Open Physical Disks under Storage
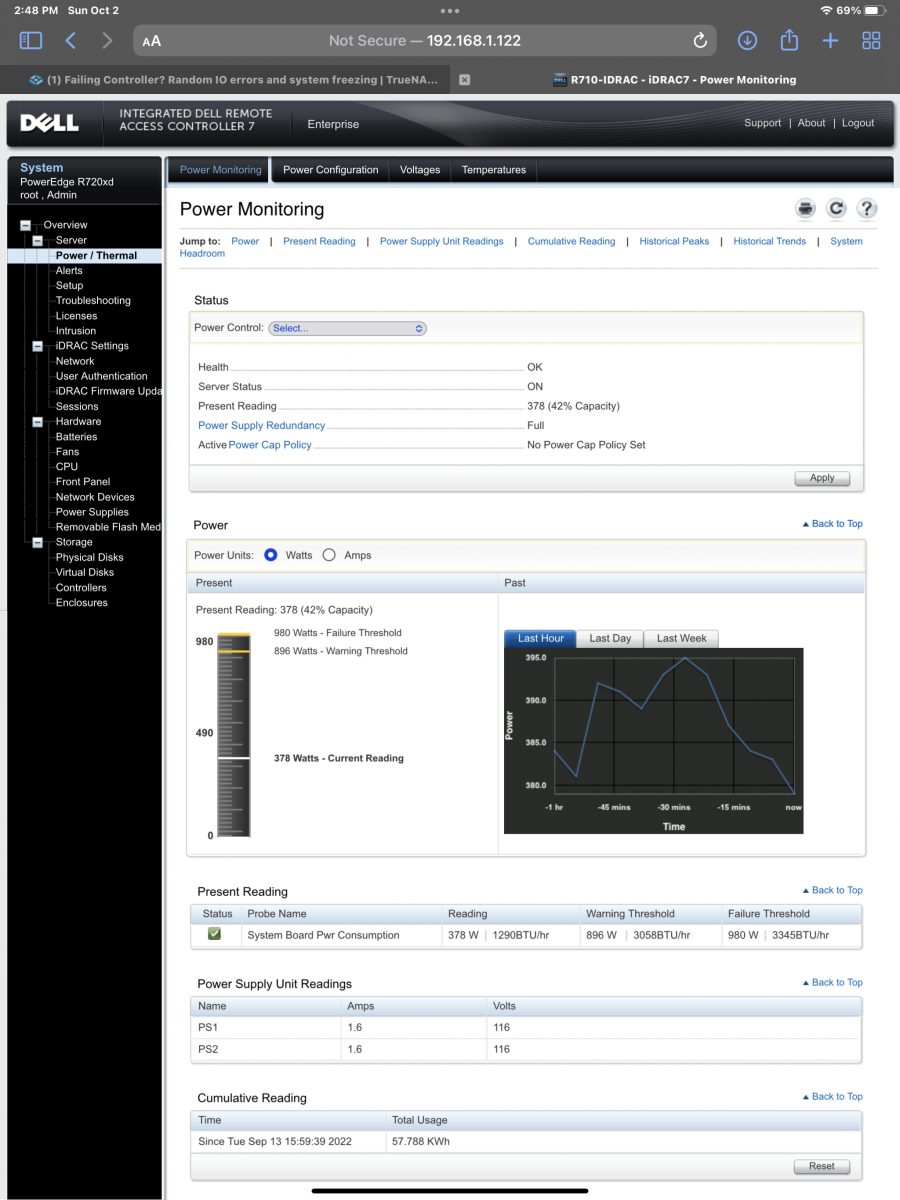Viewport: 900px width, 1200px height. (90, 557)
